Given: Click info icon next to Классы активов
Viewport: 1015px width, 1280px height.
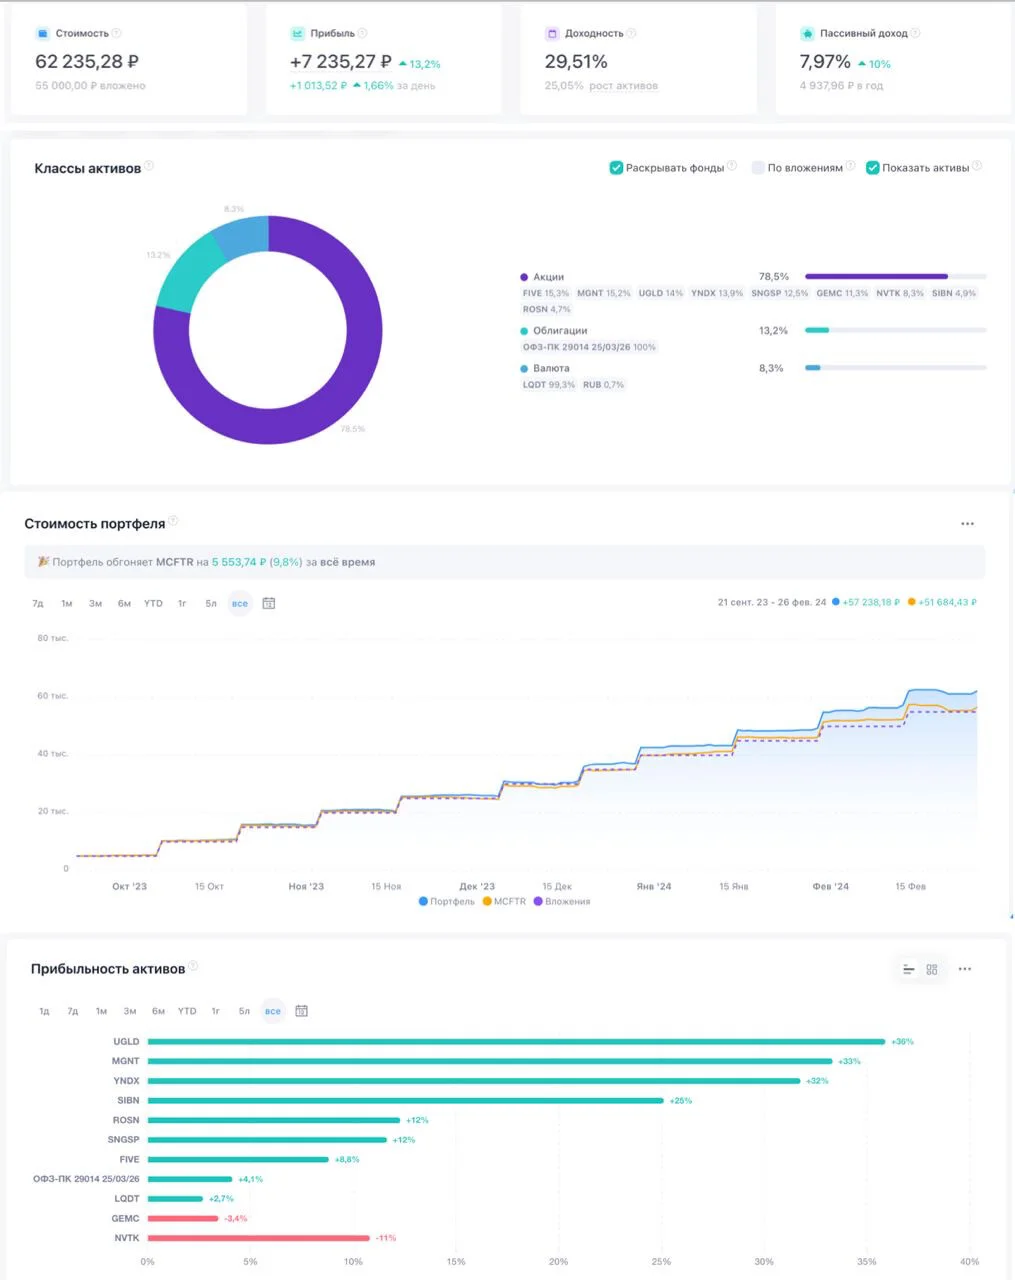Looking at the screenshot, I should [149, 166].
